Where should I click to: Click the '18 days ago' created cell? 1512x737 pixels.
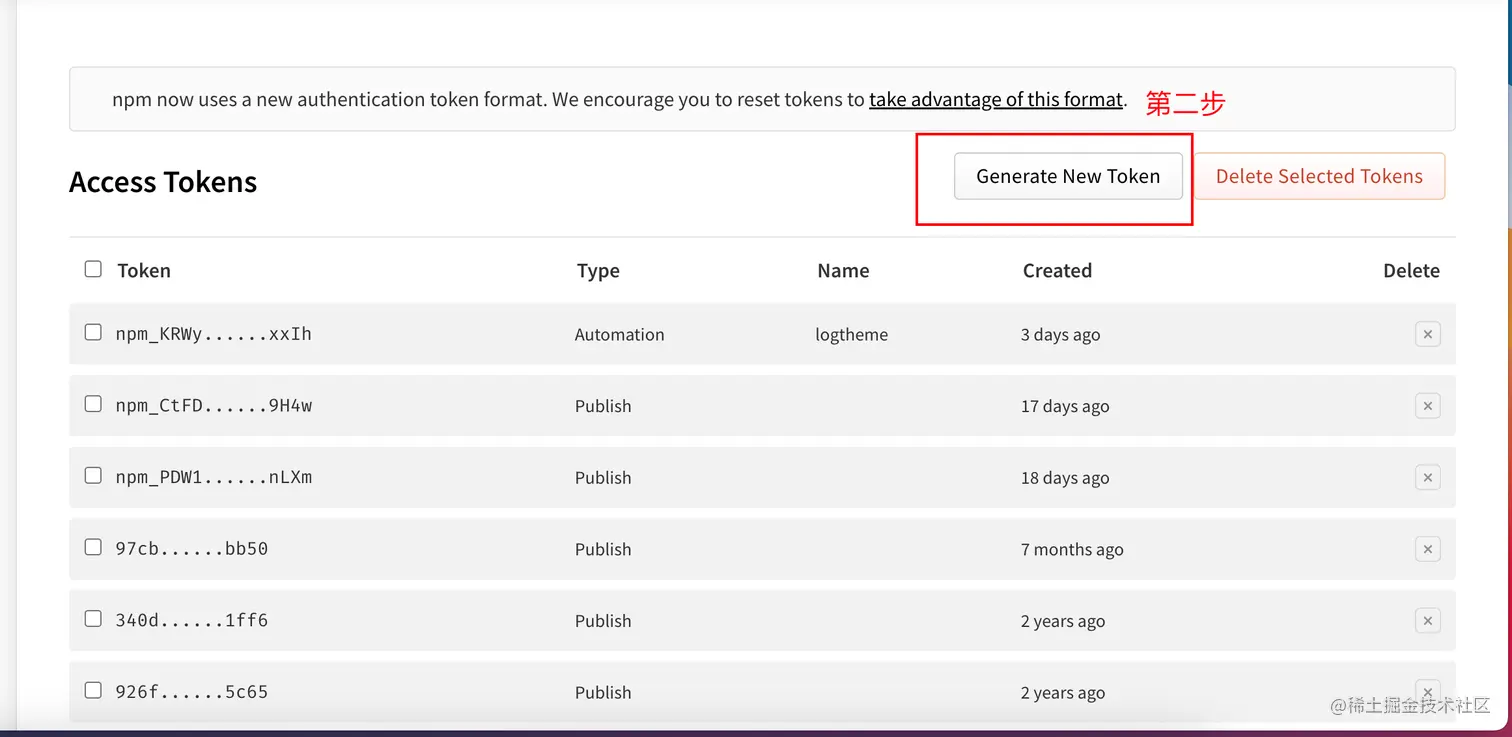(x=1065, y=478)
